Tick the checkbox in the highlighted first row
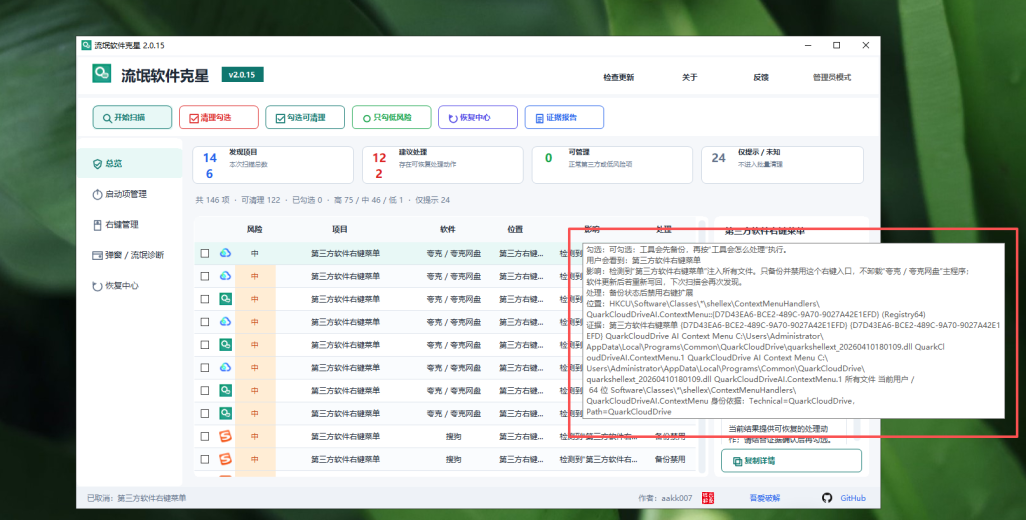The image size is (1026, 520). [x=205, y=253]
